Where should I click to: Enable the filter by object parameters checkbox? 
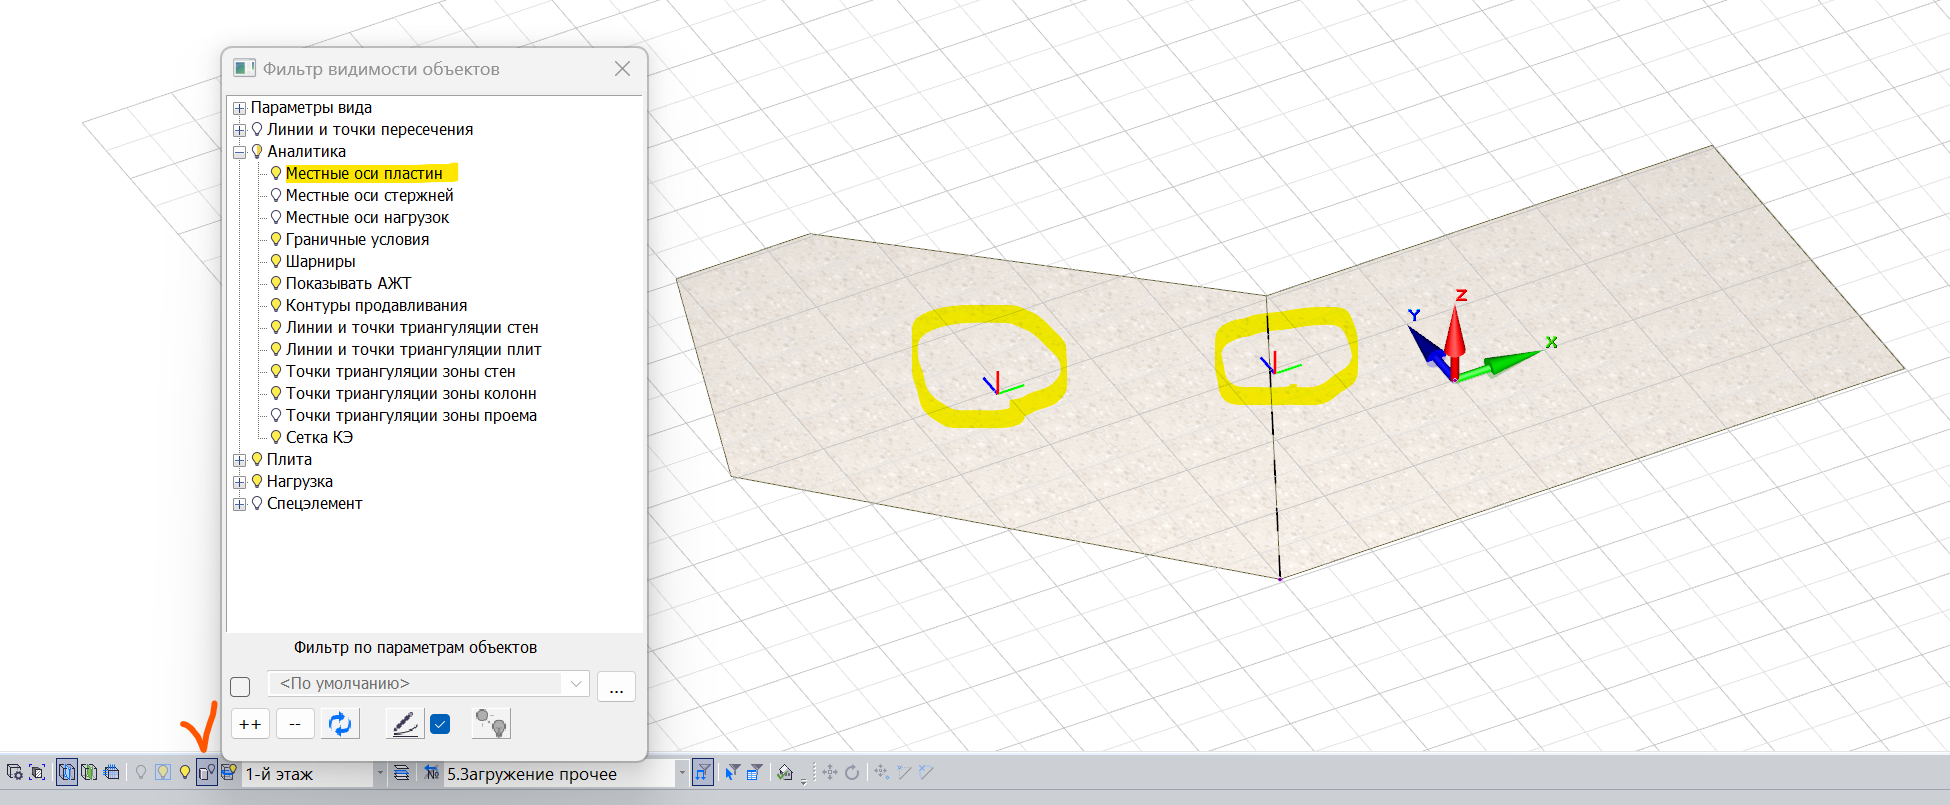[240, 687]
